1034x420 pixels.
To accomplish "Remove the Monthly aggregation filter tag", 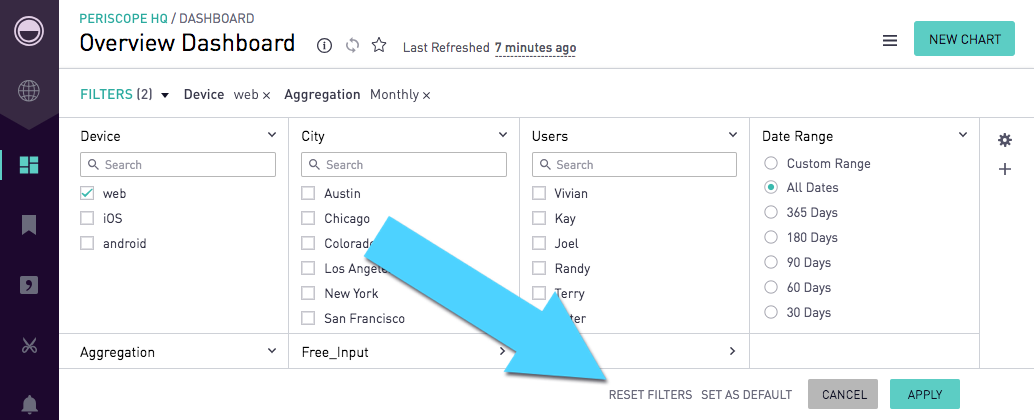I will click(427, 96).
